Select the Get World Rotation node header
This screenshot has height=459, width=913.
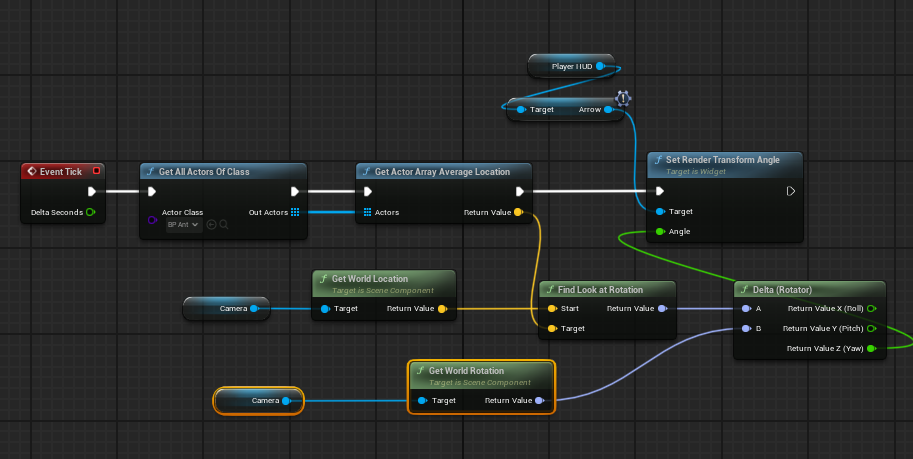click(x=482, y=376)
